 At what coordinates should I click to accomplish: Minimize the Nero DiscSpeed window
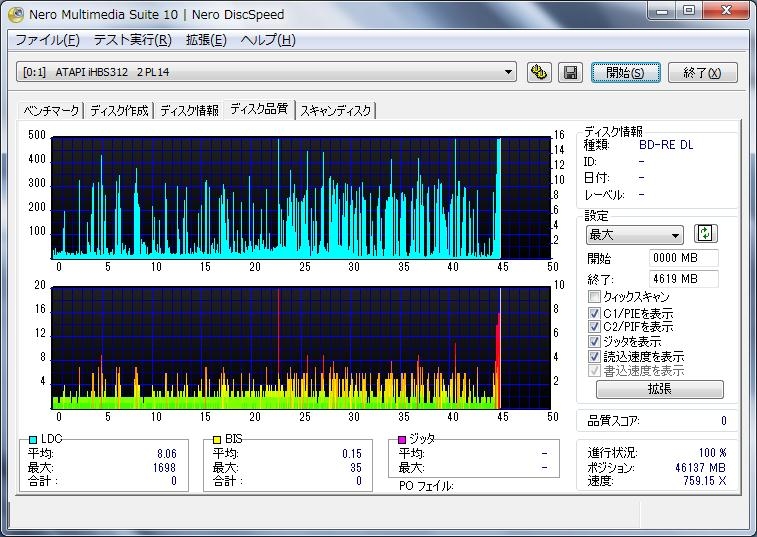click(x=662, y=11)
